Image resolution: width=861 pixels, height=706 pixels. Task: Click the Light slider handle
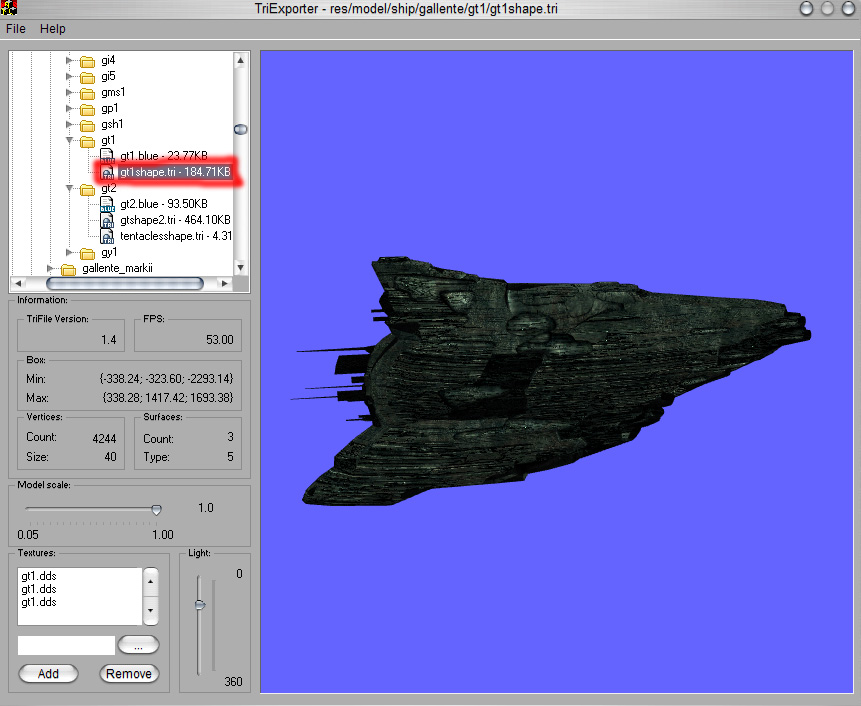[x=200, y=604]
